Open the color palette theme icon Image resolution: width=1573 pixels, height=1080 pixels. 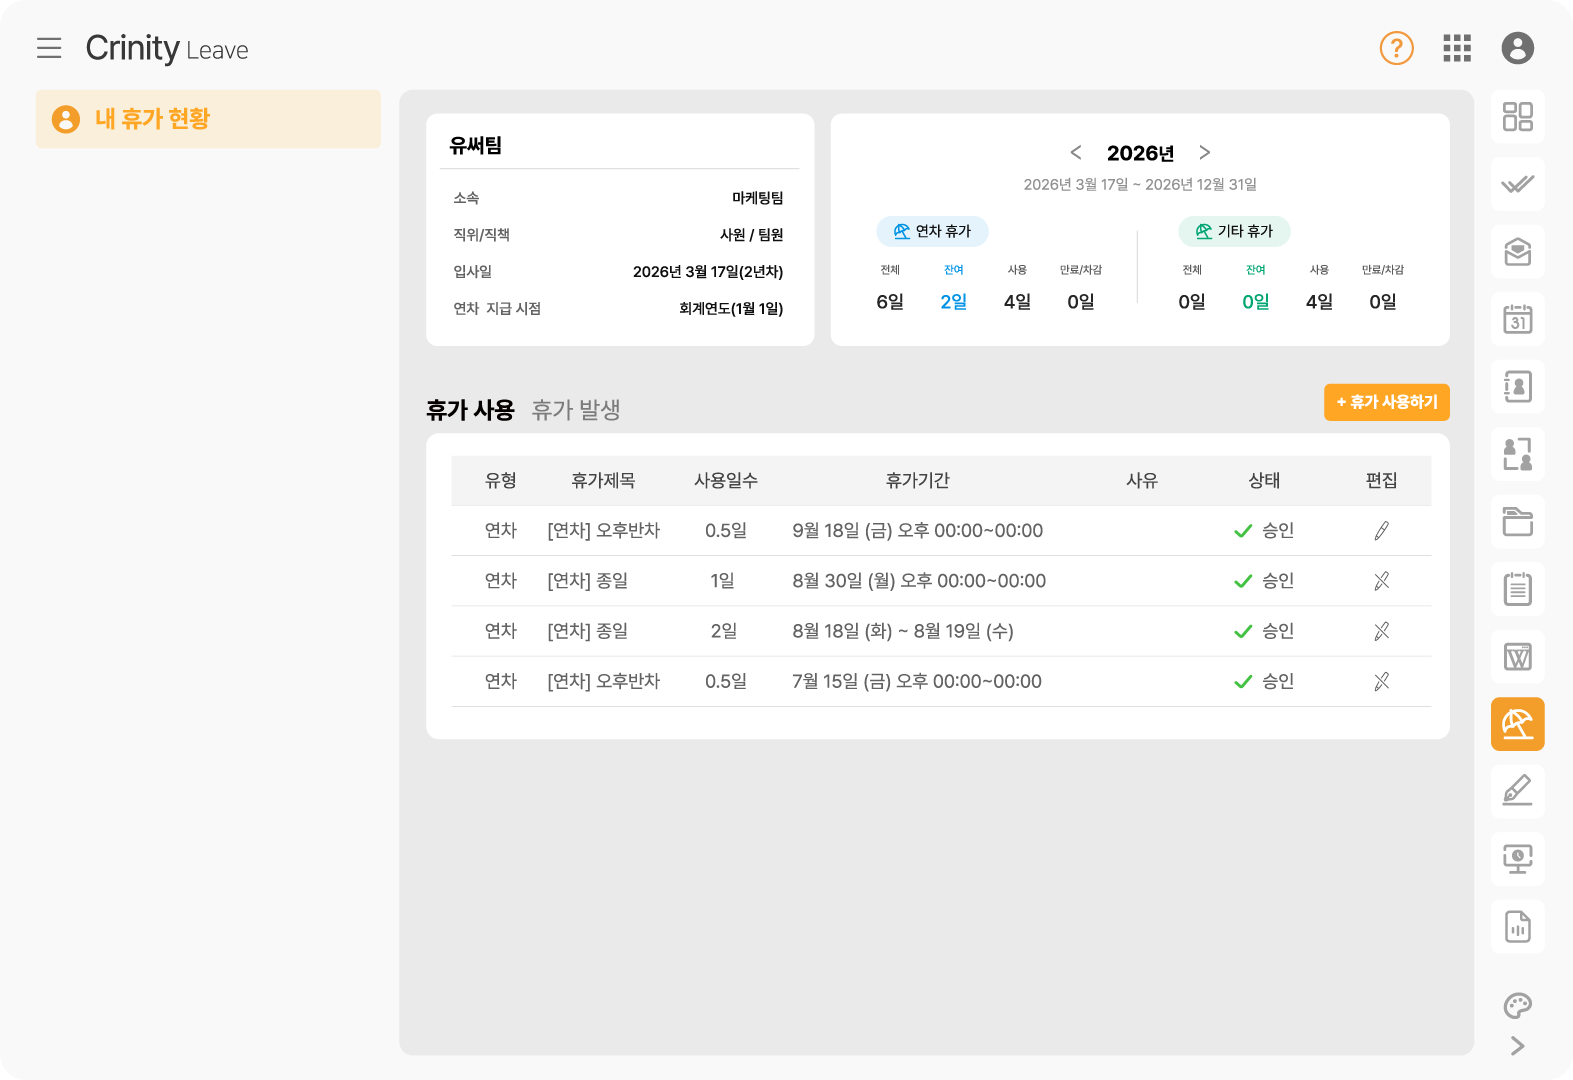pyautogui.click(x=1517, y=1005)
